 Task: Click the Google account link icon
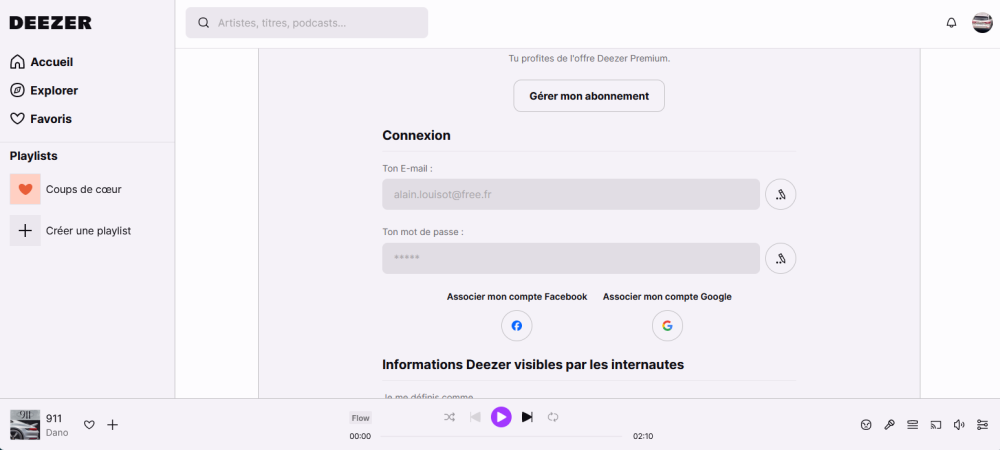[x=667, y=326]
